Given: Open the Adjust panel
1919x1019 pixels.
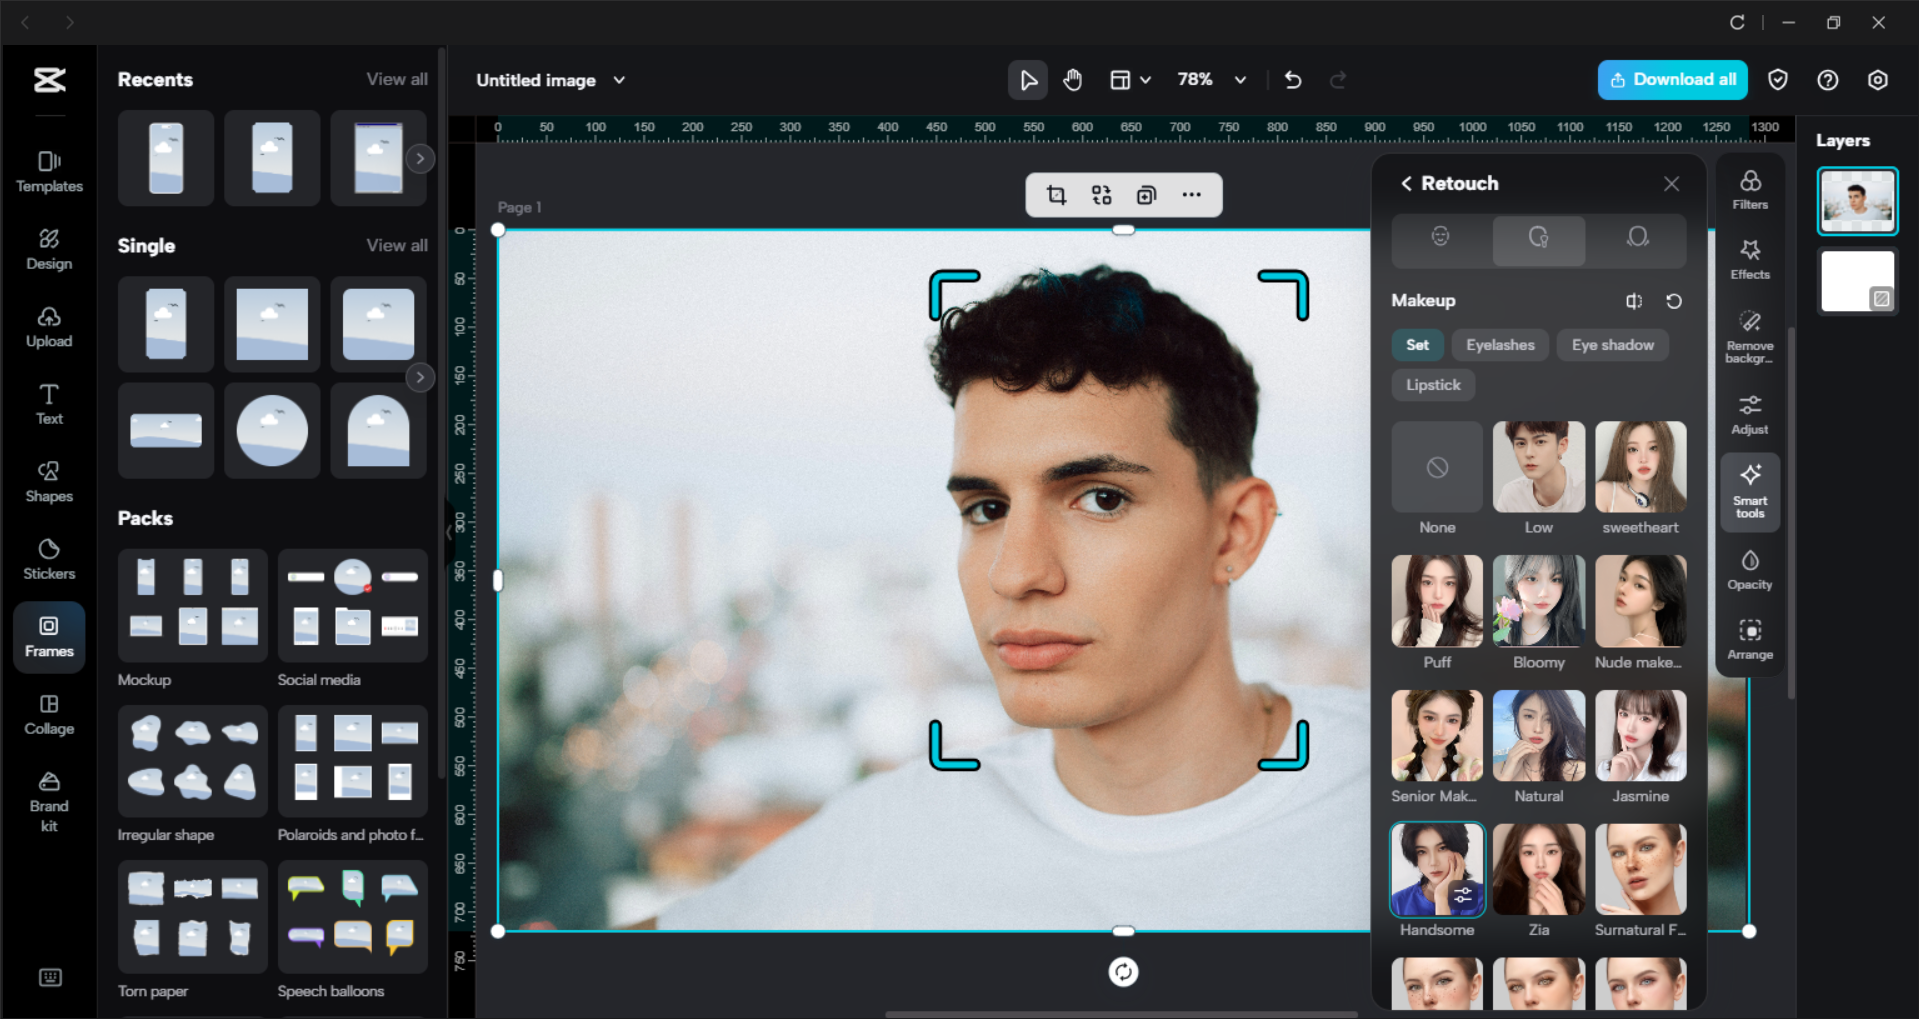Looking at the screenshot, I should 1749,413.
